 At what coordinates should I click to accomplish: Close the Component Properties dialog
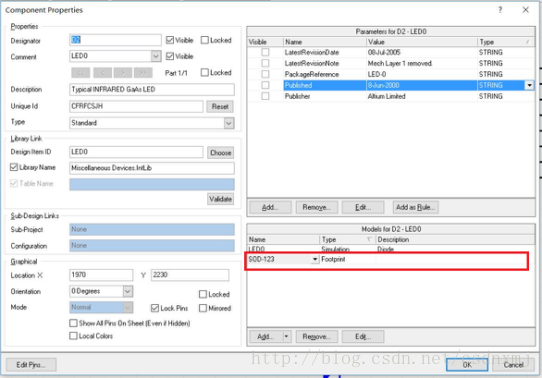(x=525, y=10)
